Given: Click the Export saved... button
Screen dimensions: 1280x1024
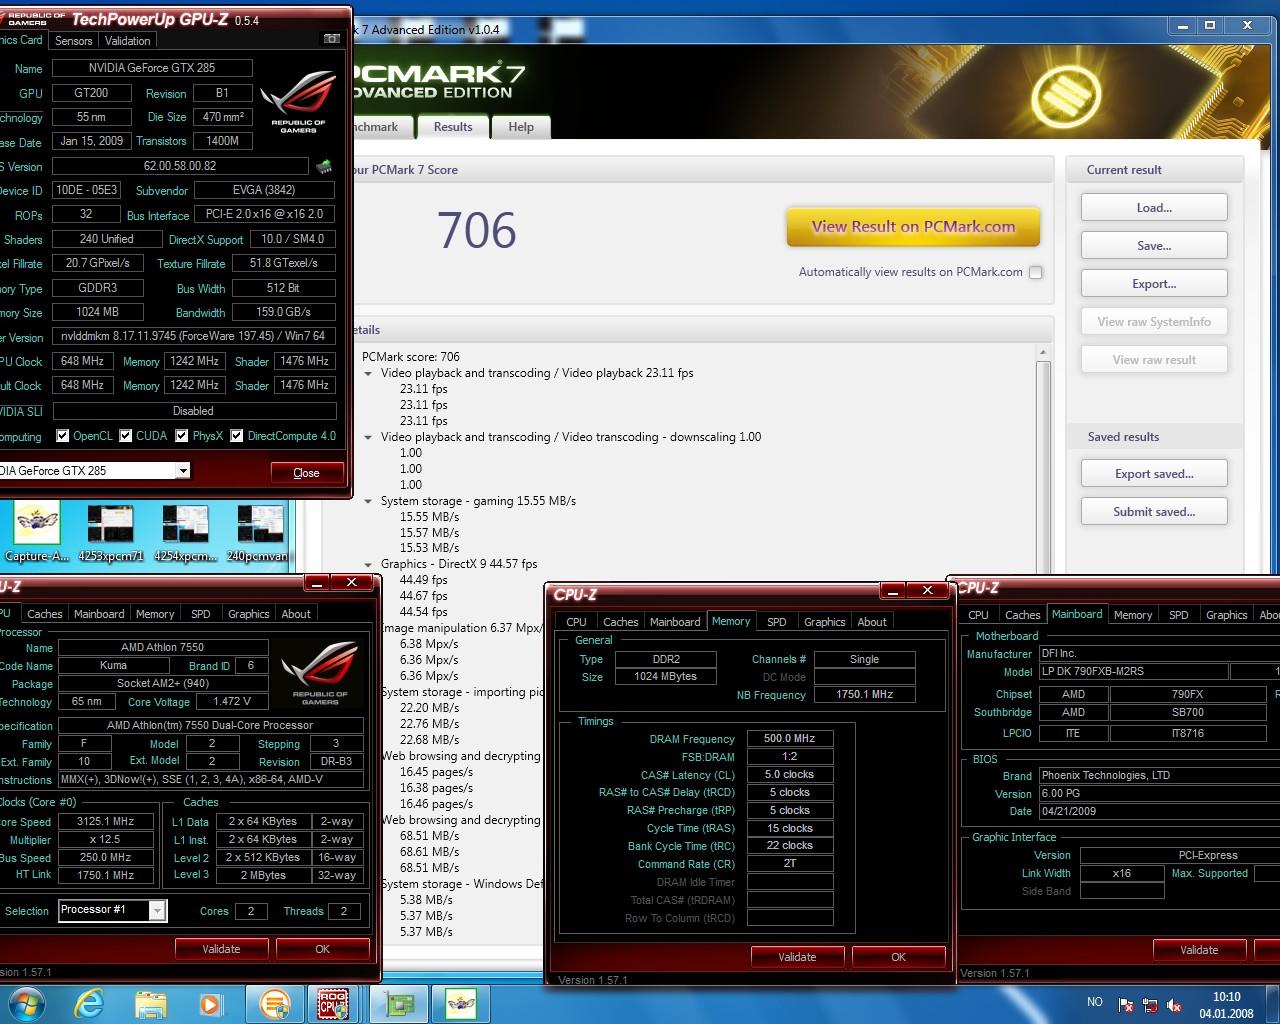Looking at the screenshot, I should 1154,474.
